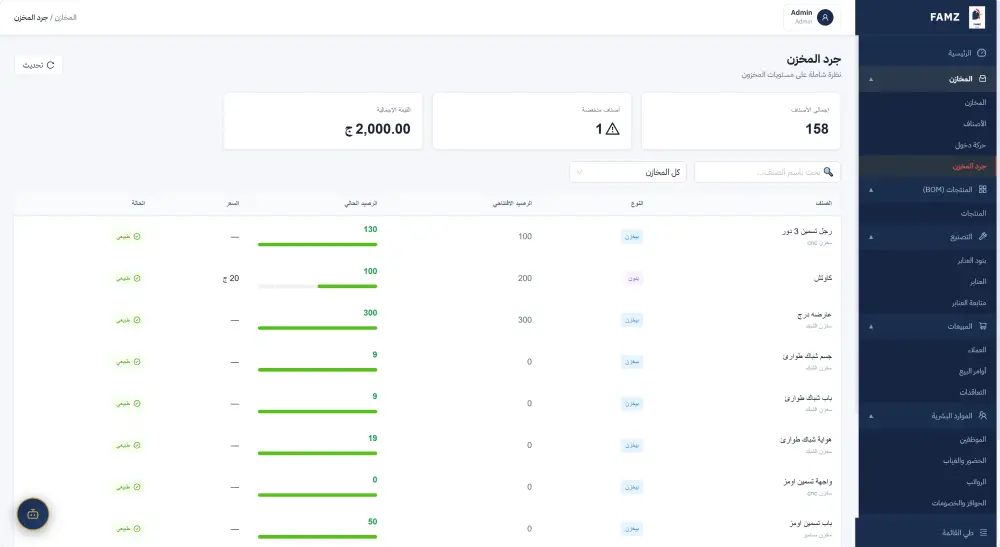This screenshot has width=1000, height=547.
Task: Collapse the المبيعات section arrow
Action: pyautogui.click(x=871, y=326)
